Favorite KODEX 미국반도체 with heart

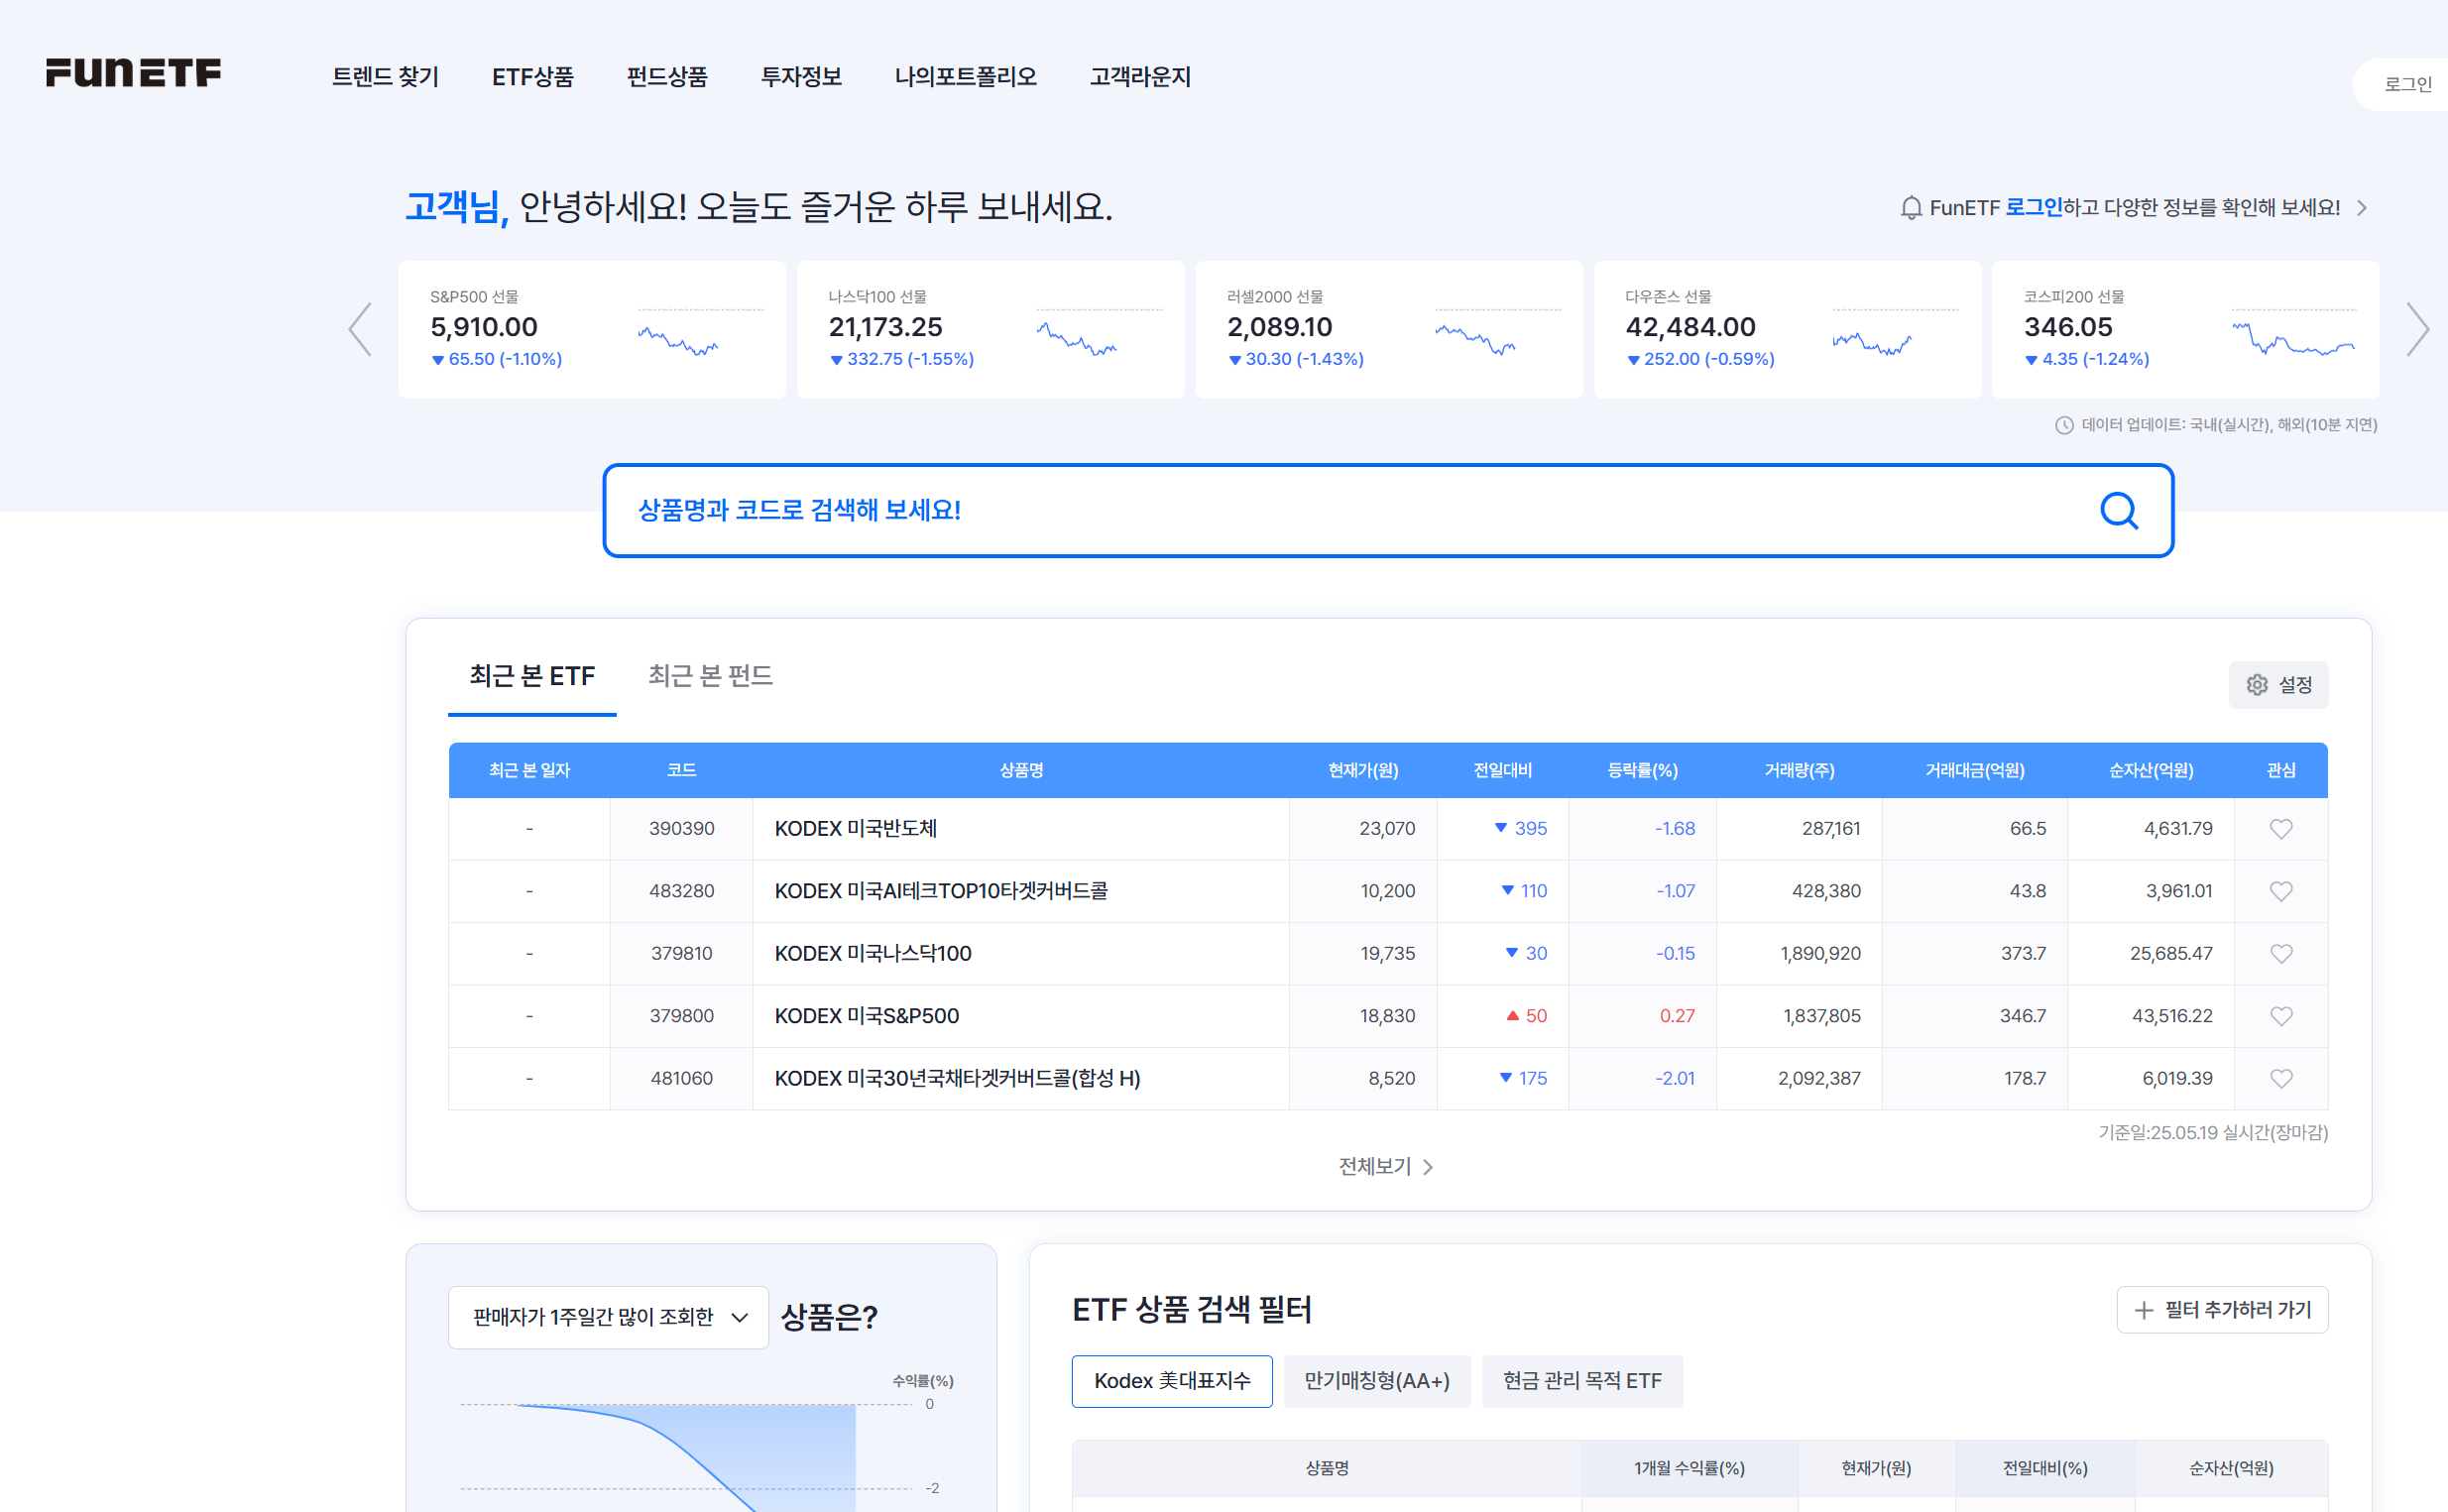[x=2280, y=829]
